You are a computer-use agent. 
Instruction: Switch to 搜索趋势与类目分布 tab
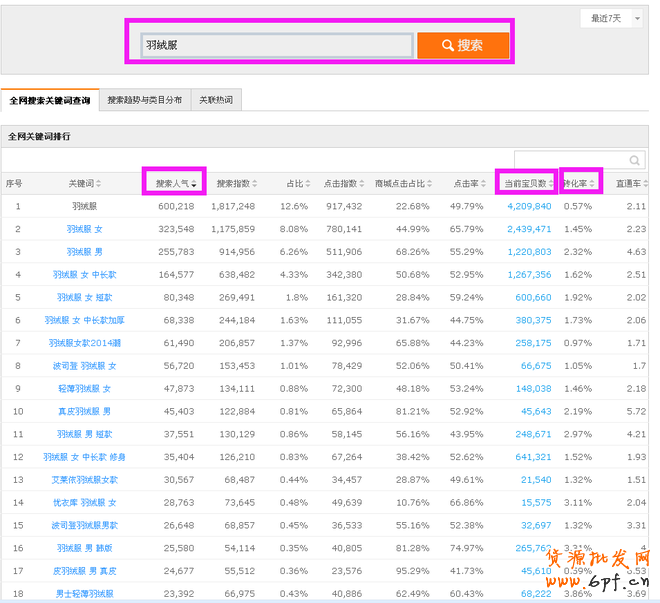(x=145, y=101)
